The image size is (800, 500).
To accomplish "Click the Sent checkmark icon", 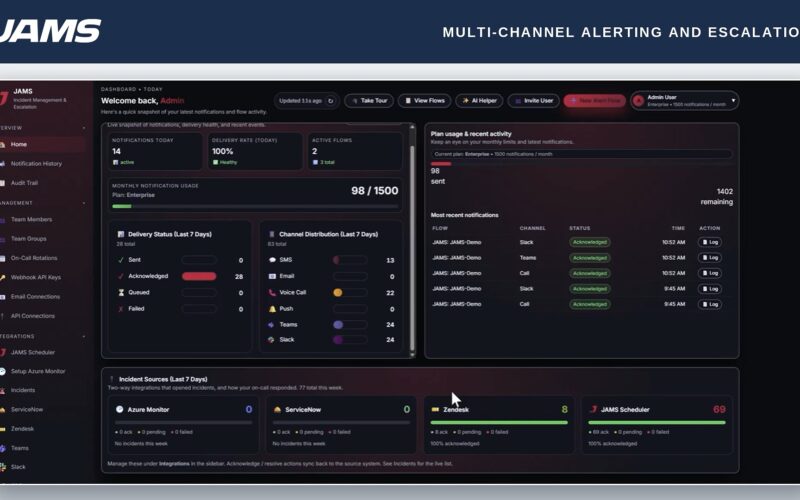I will (x=121, y=260).
